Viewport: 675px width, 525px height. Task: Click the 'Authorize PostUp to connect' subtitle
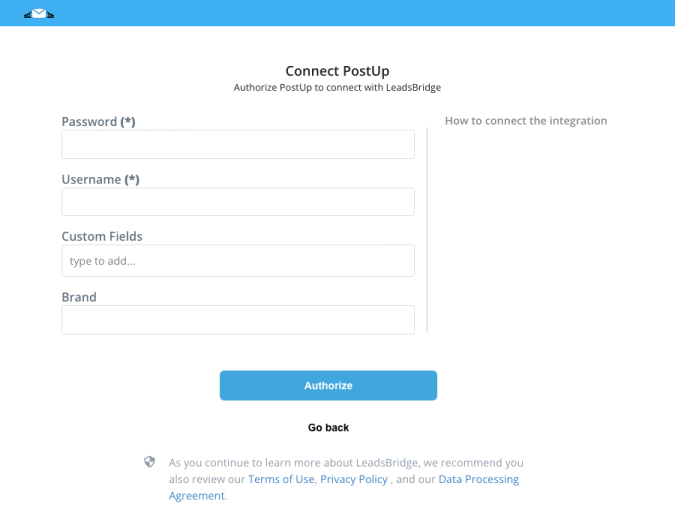pos(338,87)
